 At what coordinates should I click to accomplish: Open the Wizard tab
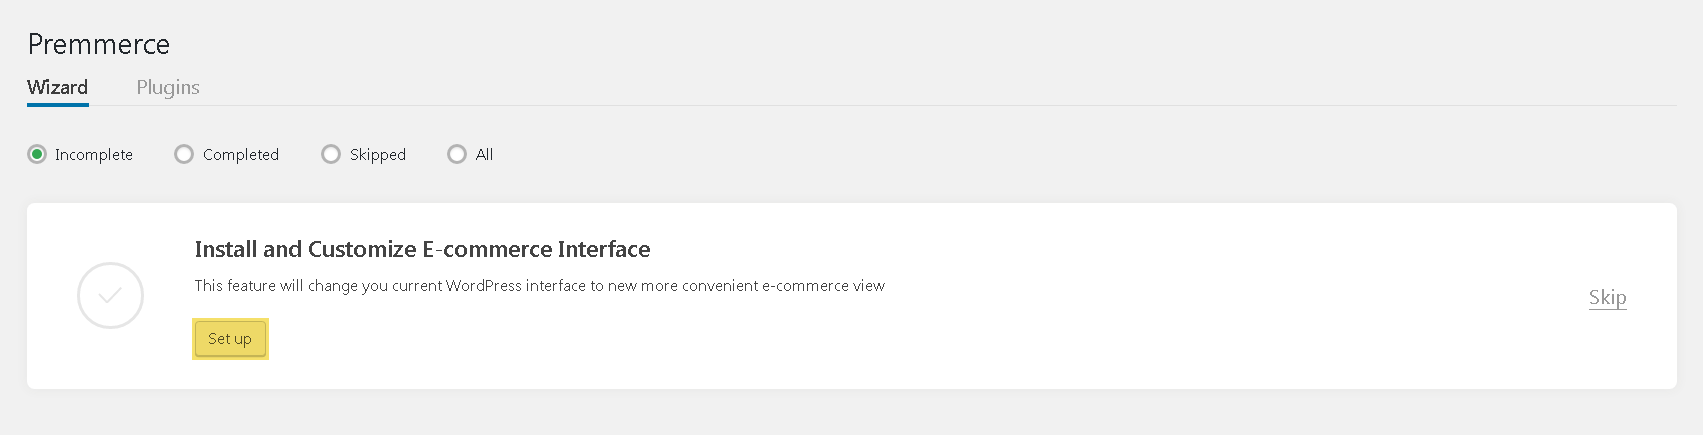[x=57, y=87]
